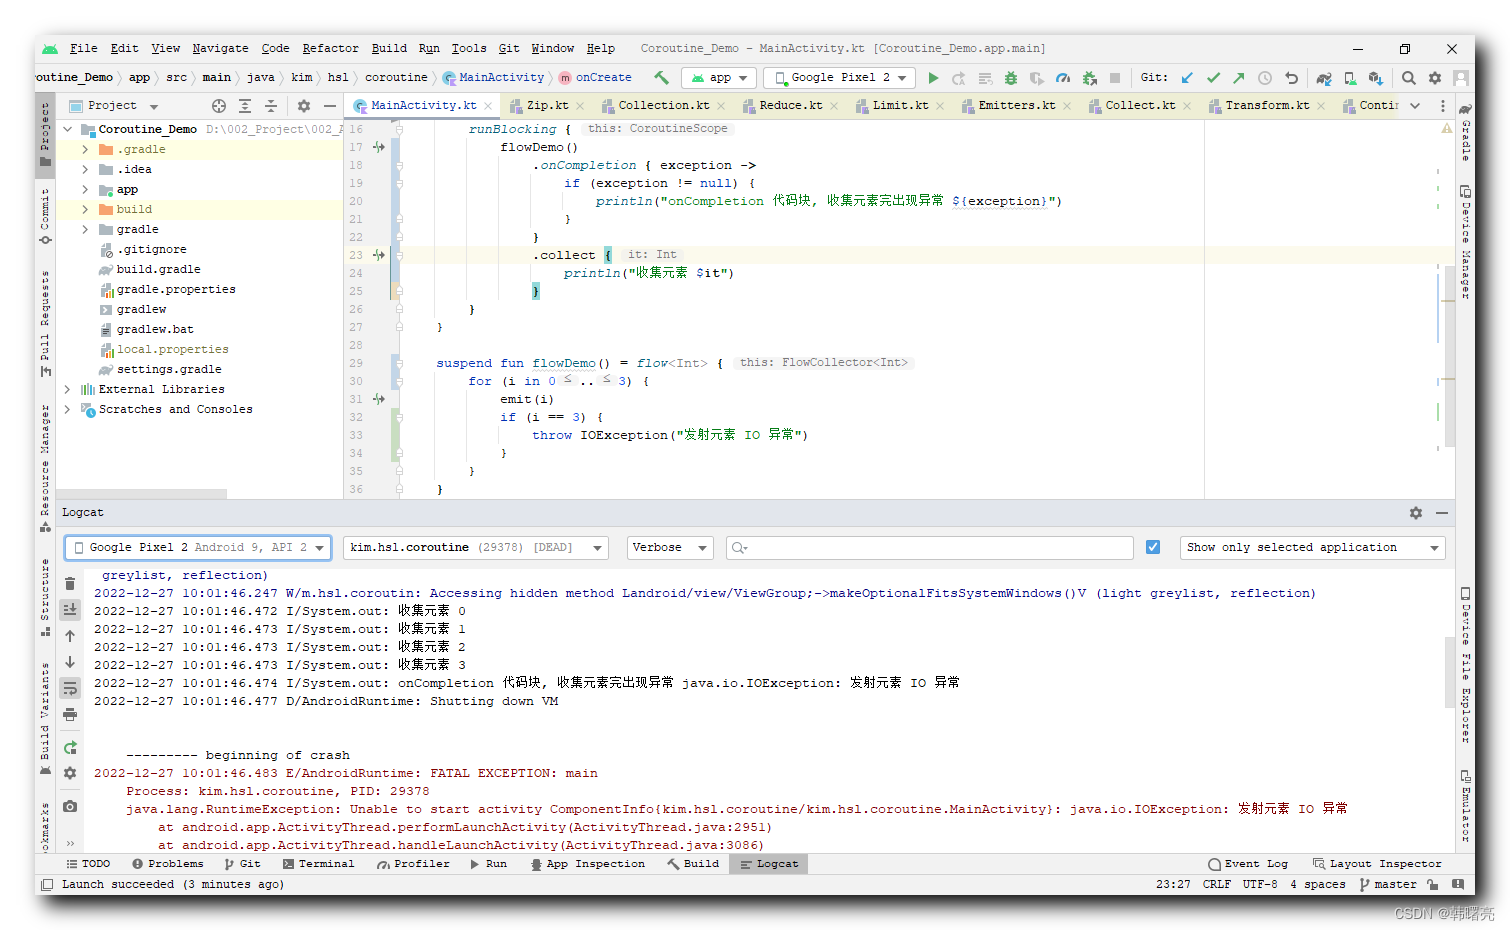1510x930 pixels.
Task: Open the App Inspection tool window
Action: 587,864
